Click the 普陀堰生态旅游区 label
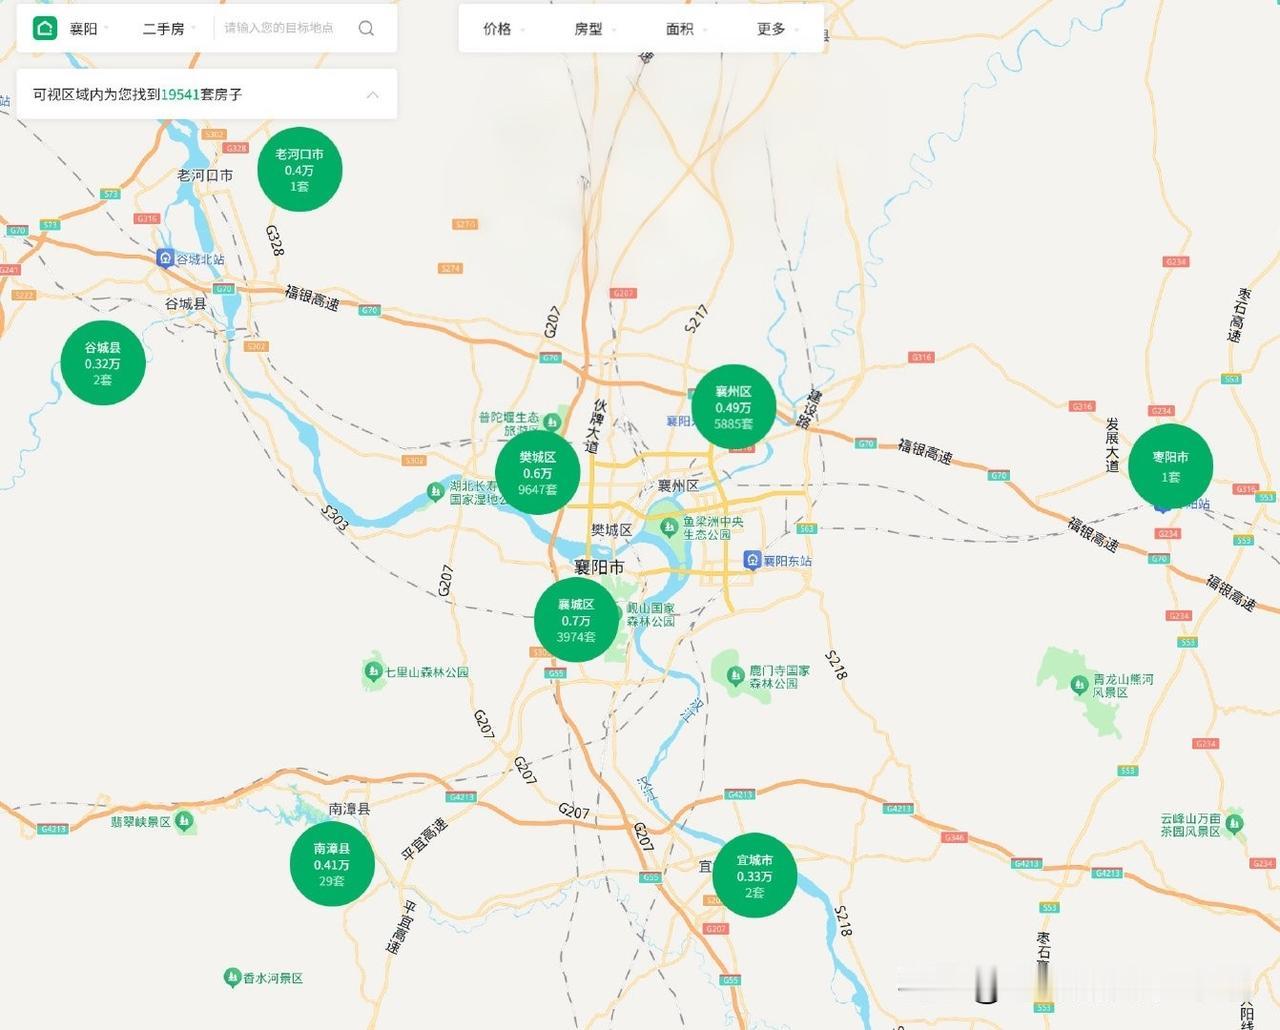The width and height of the screenshot is (1280, 1030). coord(509,424)
